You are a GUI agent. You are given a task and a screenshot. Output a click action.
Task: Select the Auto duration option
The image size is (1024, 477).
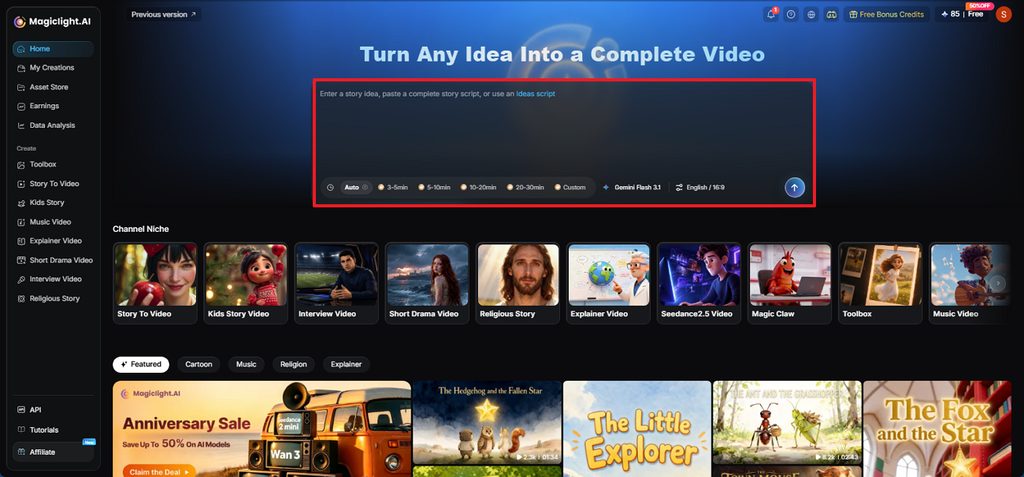[356, 188]
